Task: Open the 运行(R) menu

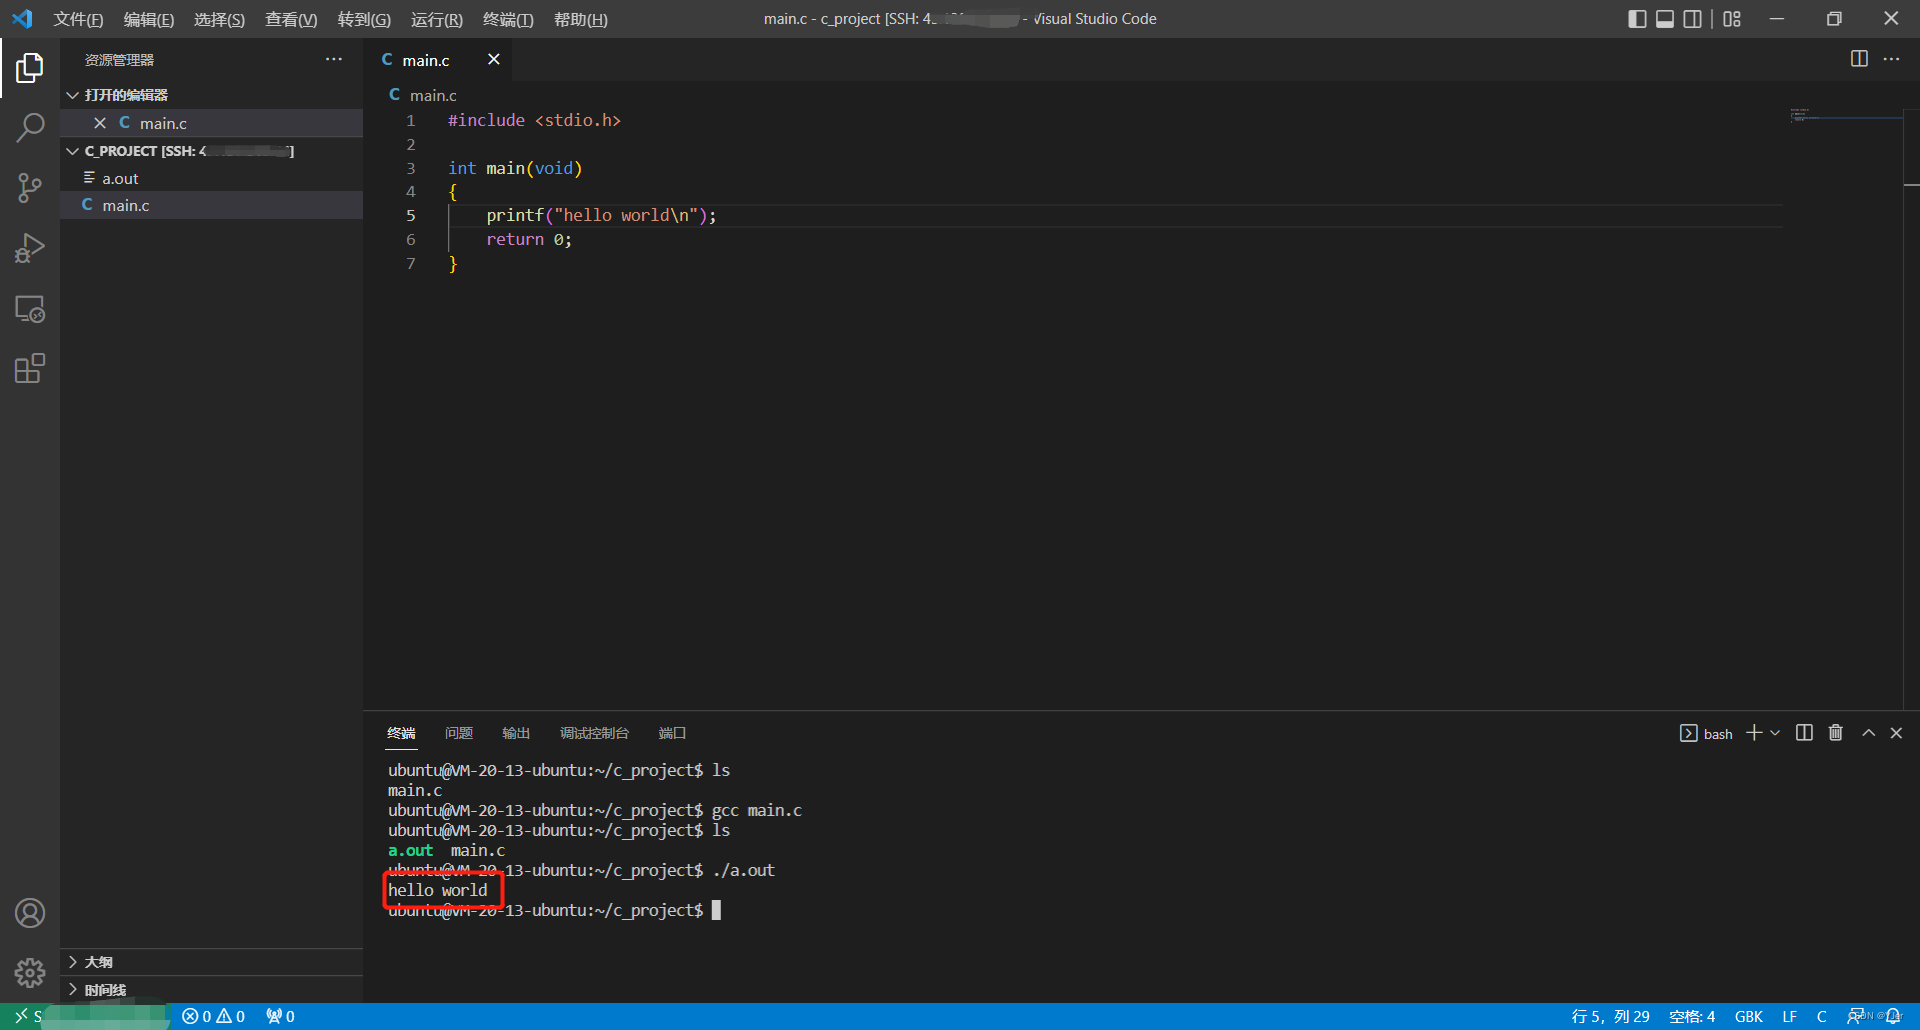Action: [436, 19]
